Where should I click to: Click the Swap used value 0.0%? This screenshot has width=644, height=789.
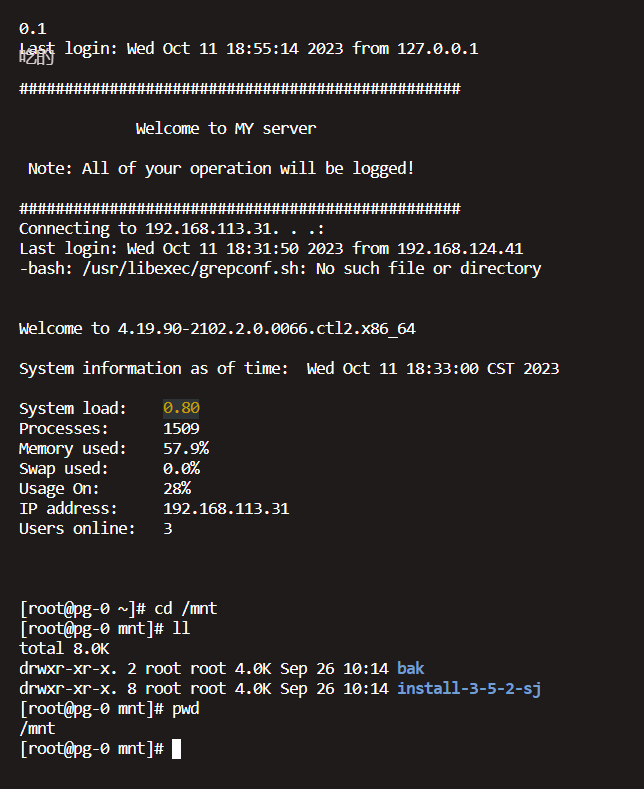point(181,468)
